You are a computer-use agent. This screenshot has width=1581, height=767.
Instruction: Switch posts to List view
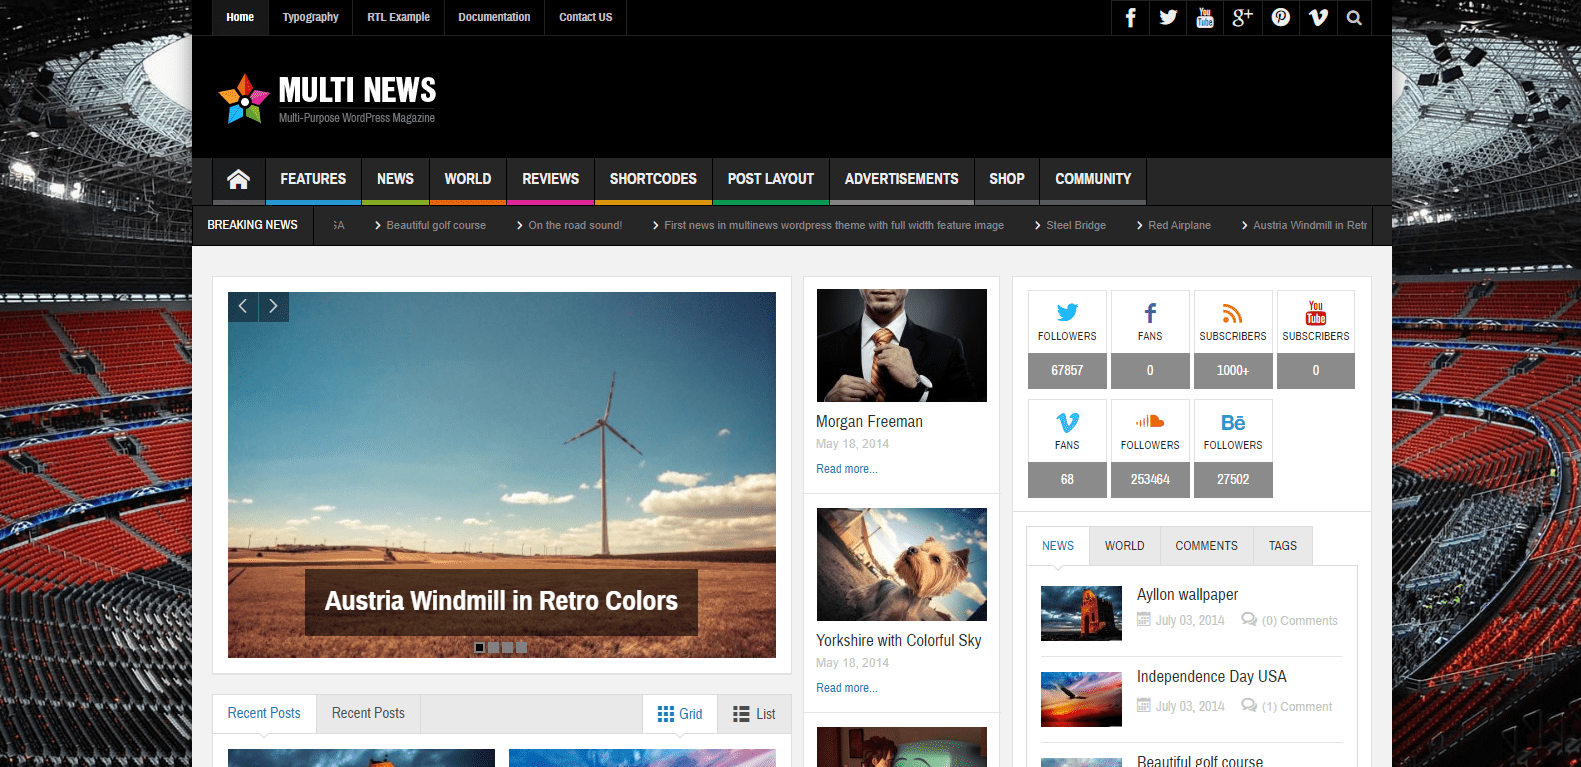tap(754, 714)
